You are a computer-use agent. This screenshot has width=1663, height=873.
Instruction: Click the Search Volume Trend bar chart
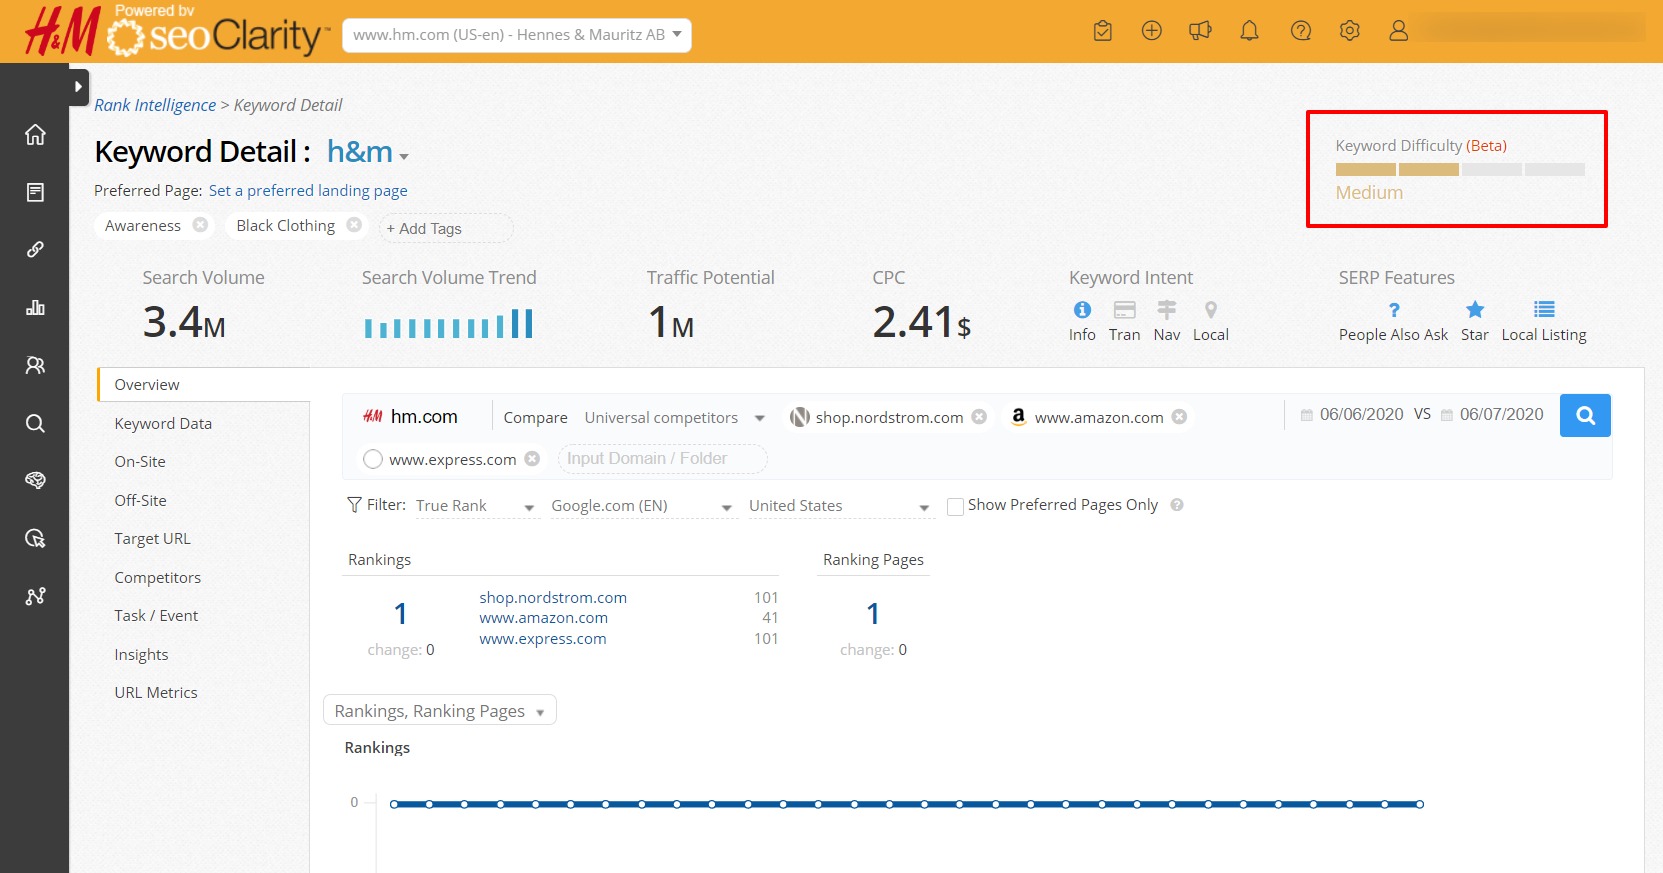[448, 323]
